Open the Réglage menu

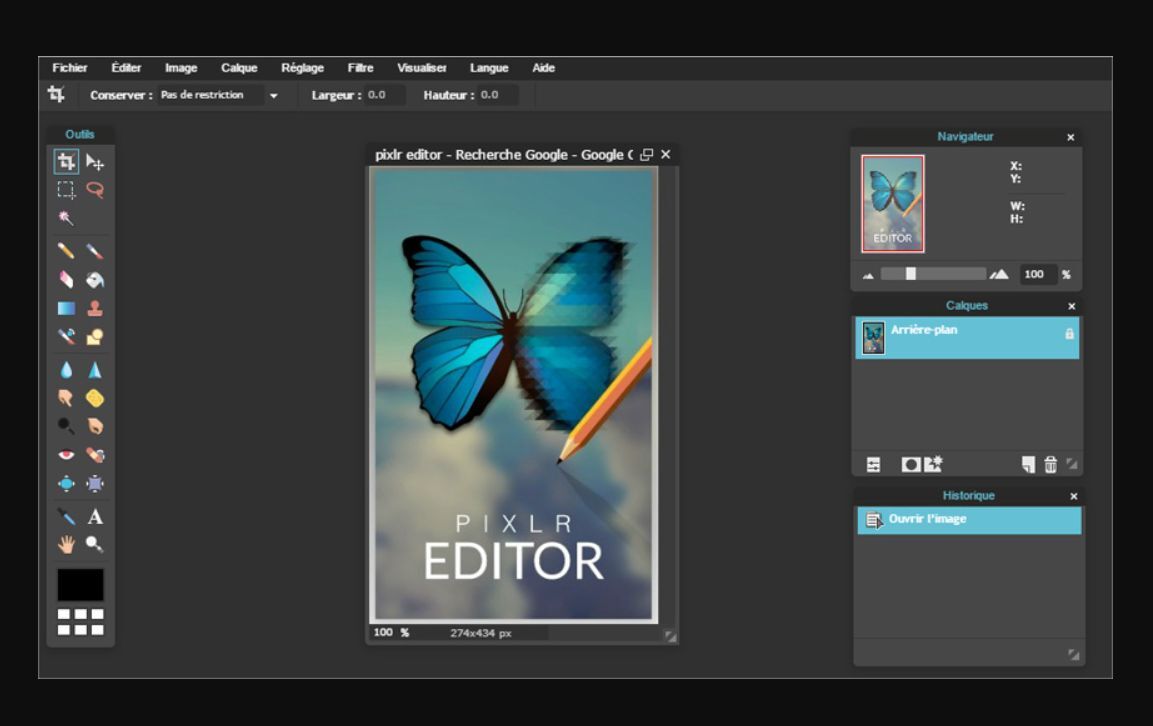coord(302,68)
